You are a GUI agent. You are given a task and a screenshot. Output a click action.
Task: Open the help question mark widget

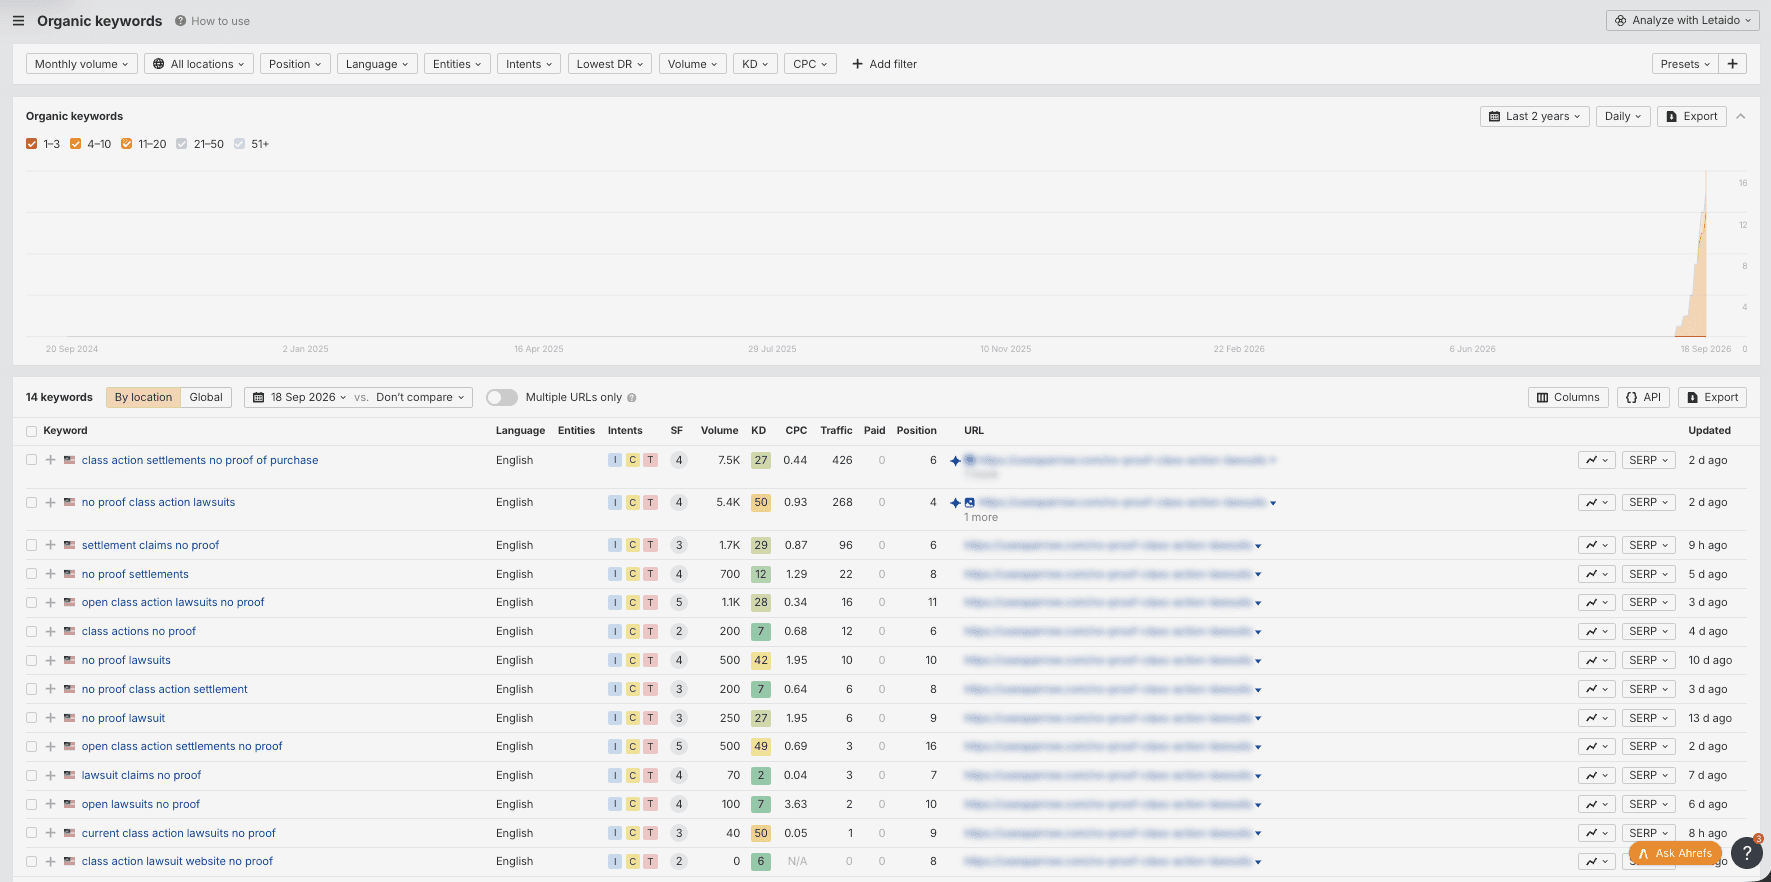click(x=1747, y=852)
